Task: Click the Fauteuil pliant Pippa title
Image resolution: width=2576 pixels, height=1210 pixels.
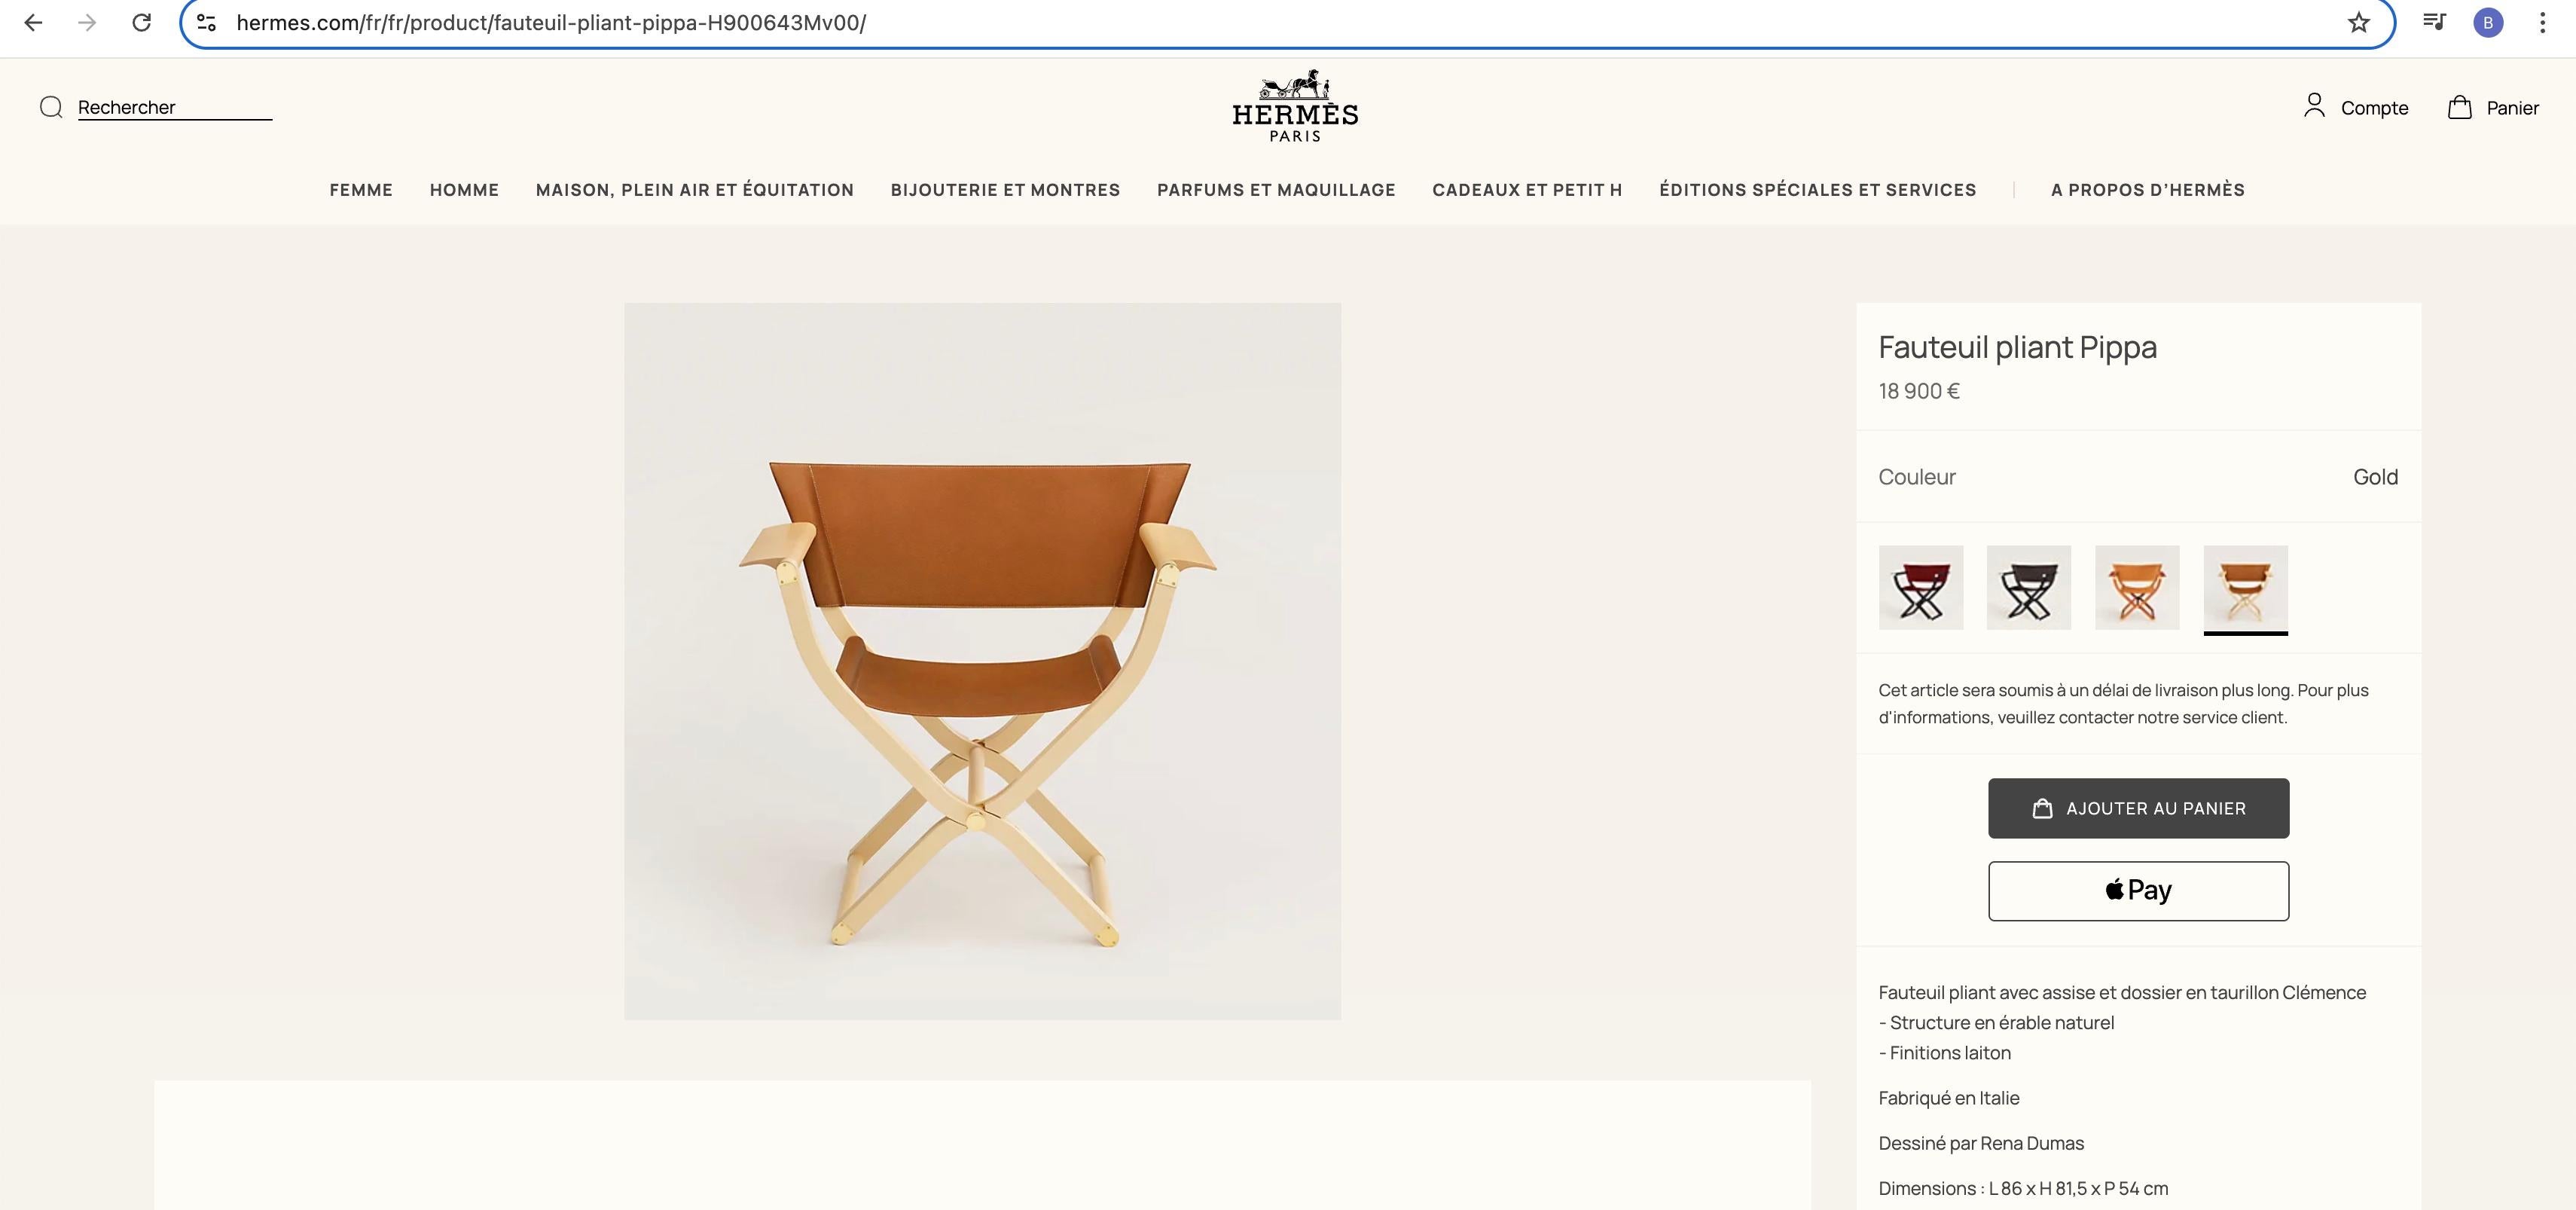Action: tap(2017, 347)
